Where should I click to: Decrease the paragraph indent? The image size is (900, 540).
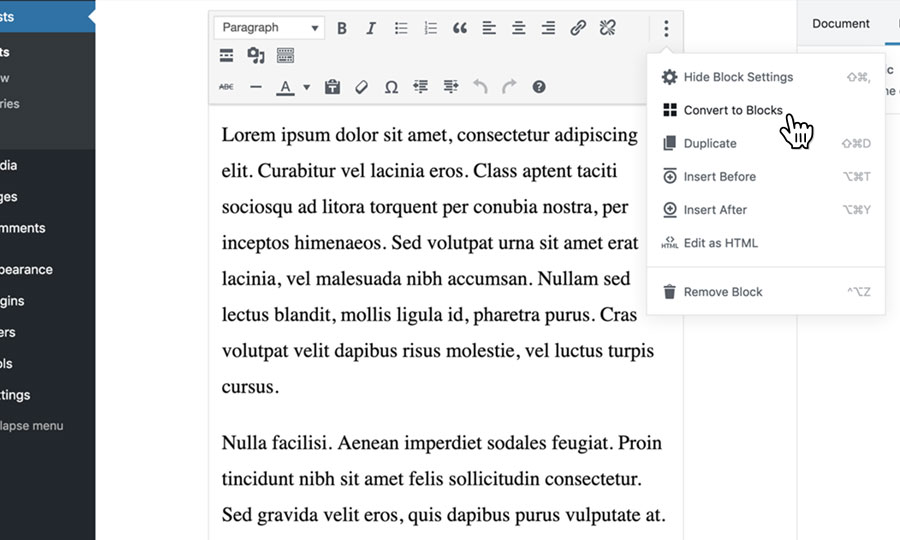421,87
